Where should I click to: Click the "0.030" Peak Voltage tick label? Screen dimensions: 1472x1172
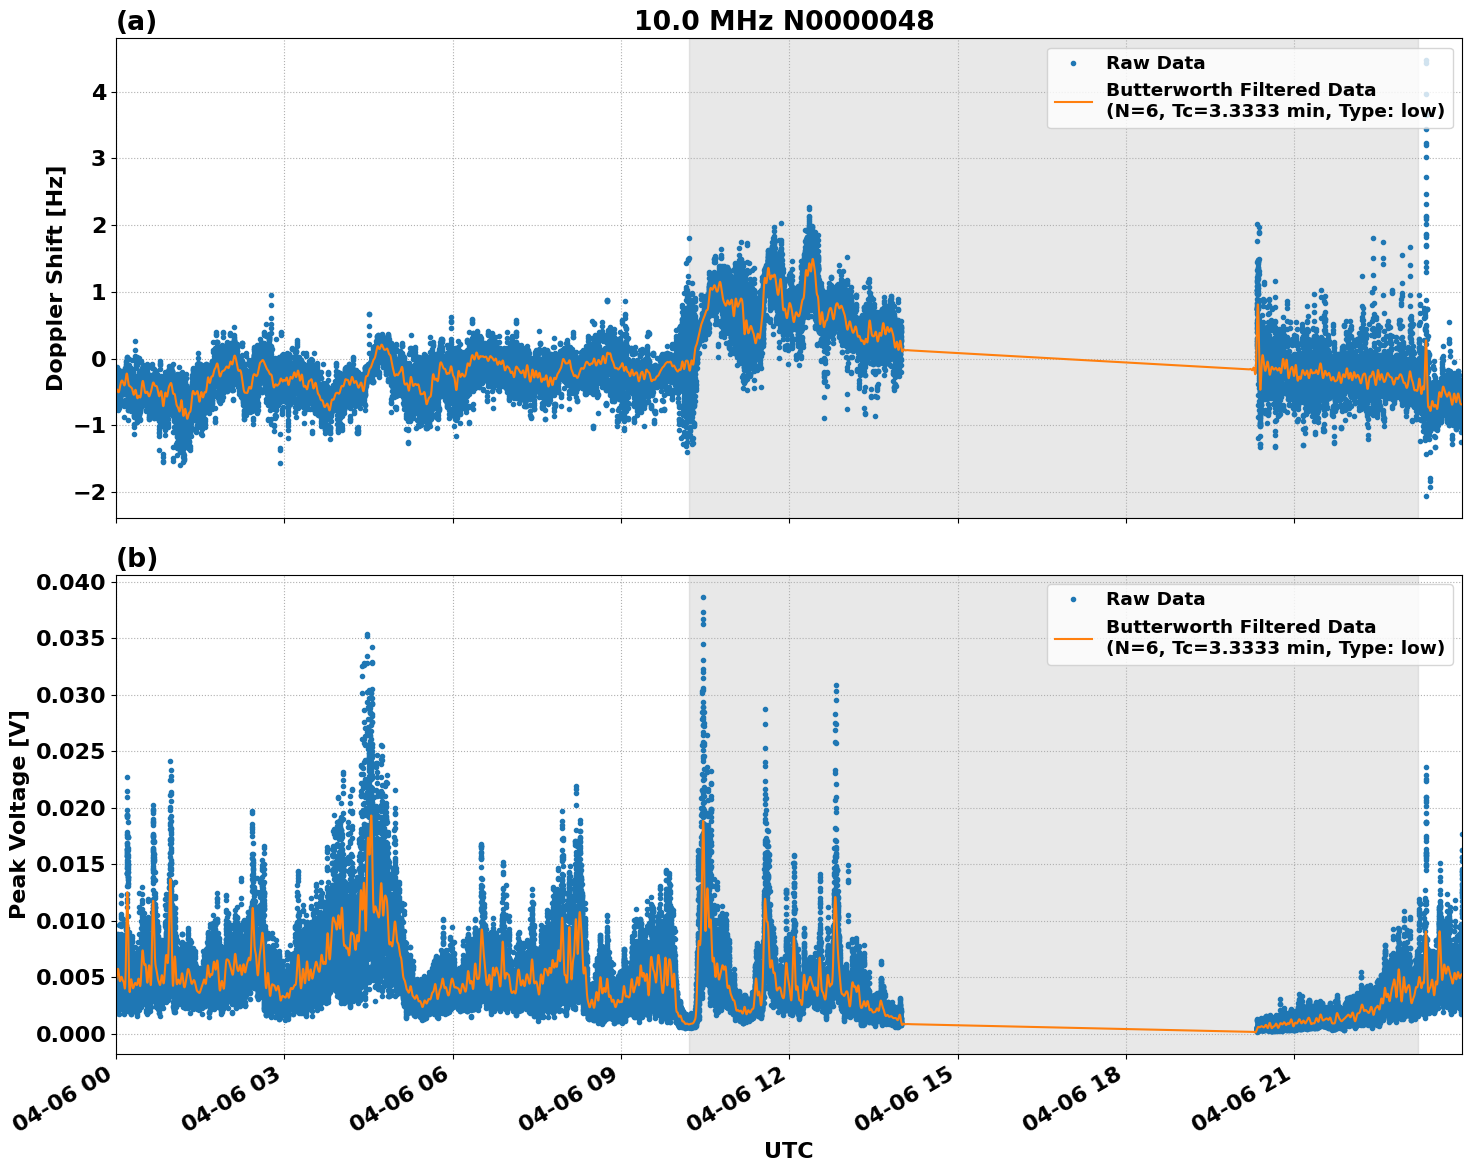(70, 695)
